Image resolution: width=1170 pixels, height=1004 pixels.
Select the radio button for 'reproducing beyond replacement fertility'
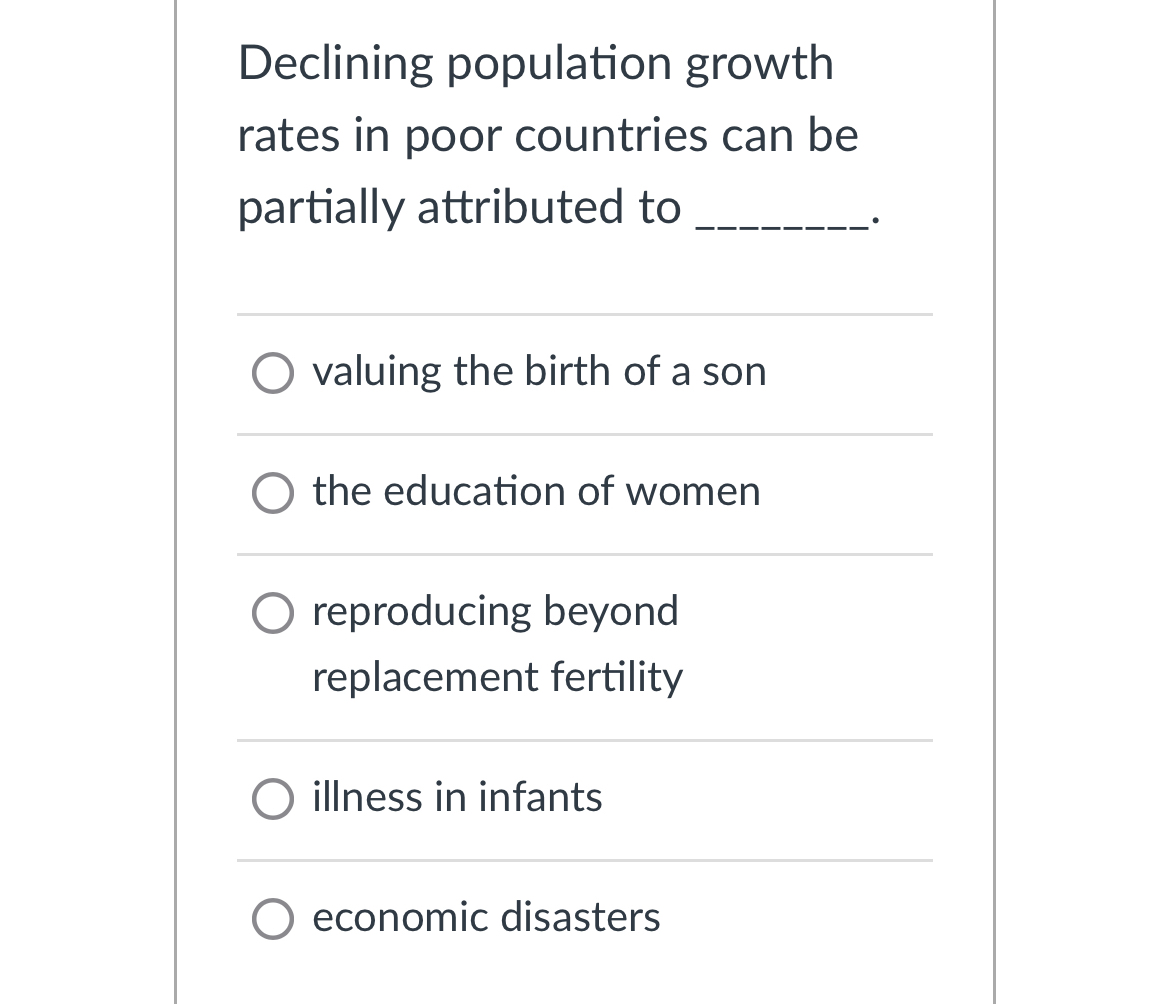pyautogui.click(x=272, y=613)
